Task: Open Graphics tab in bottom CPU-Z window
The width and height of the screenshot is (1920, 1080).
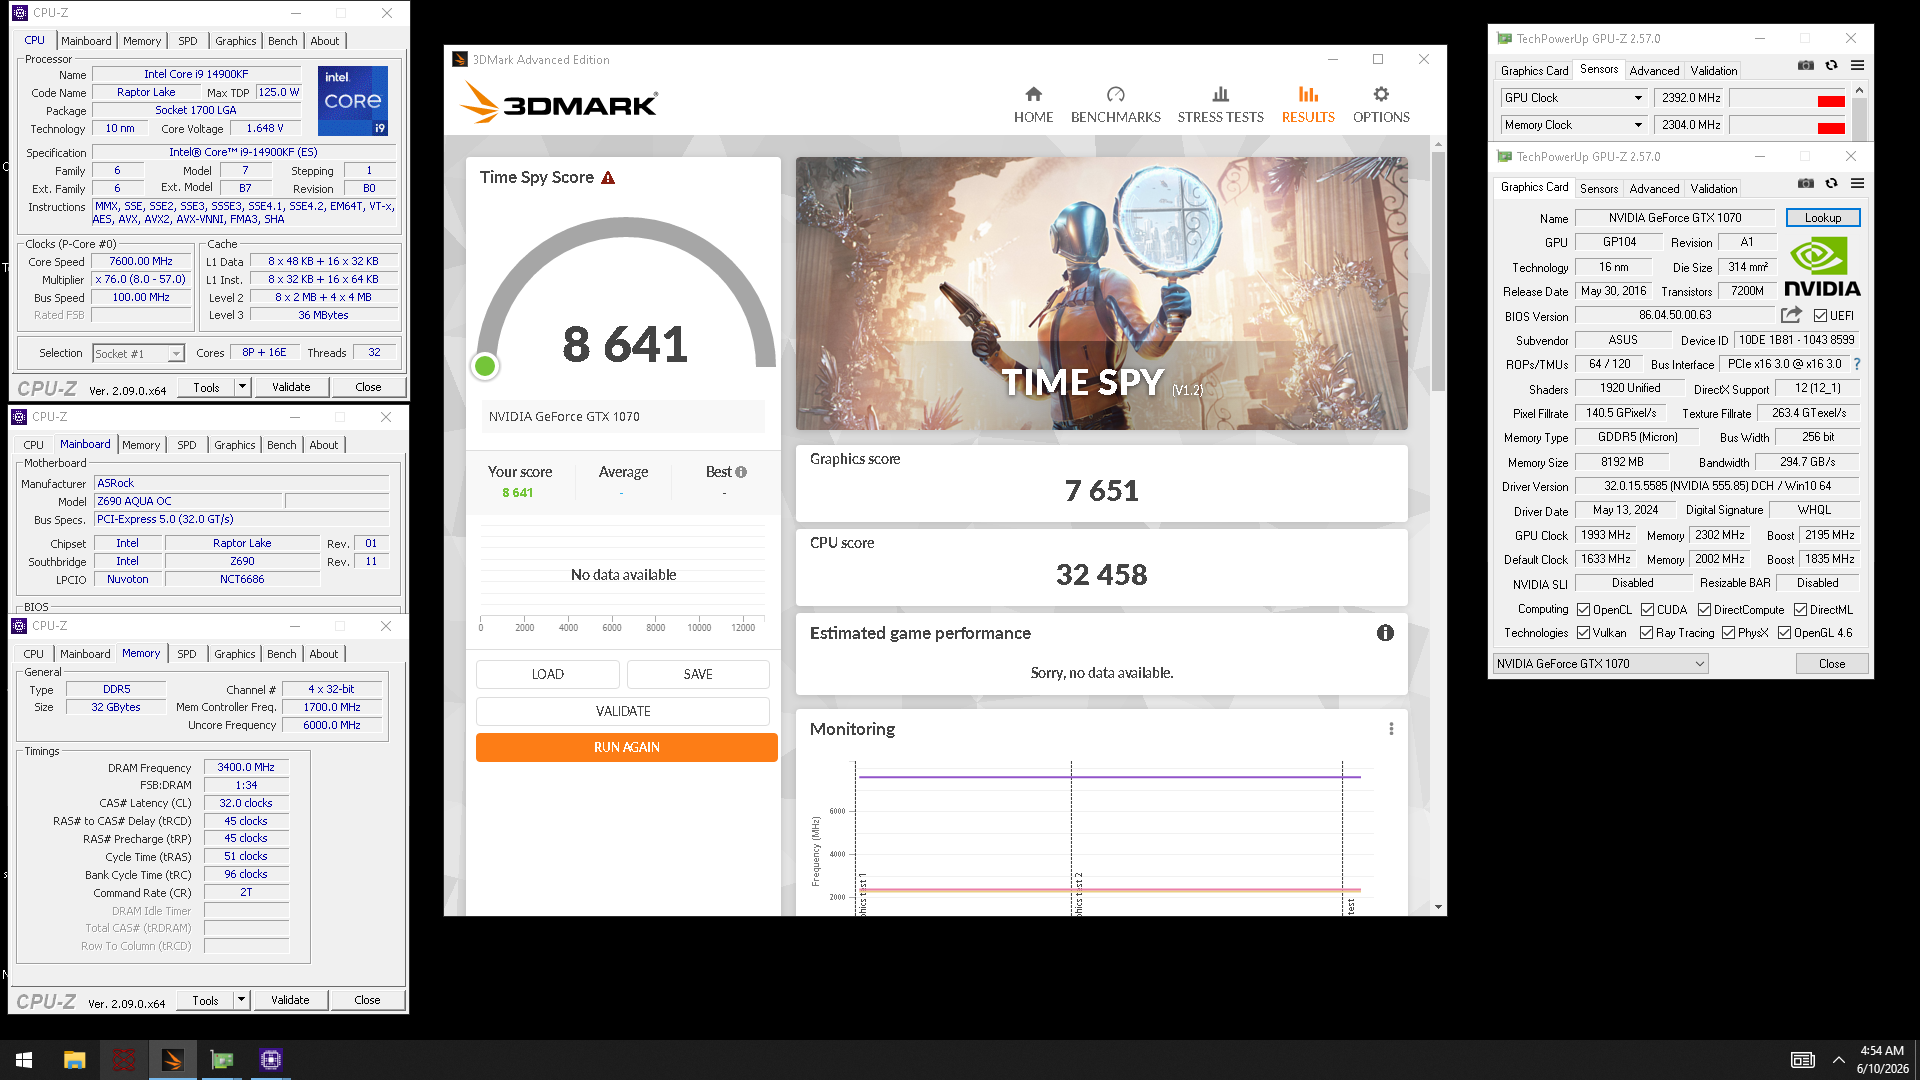Action: 235,654
